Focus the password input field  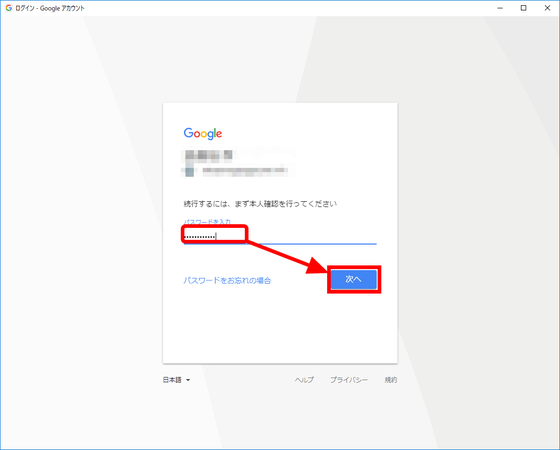point(280,236)
